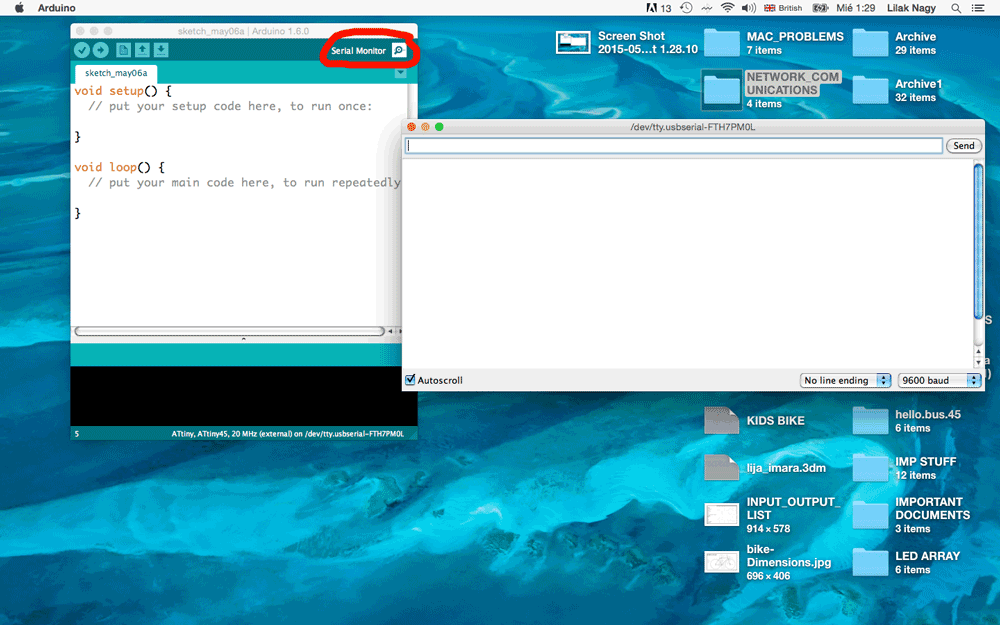1000x625 pixels.
Task: Select the Screen Shot file thumbnail
Action: point(573,43)
